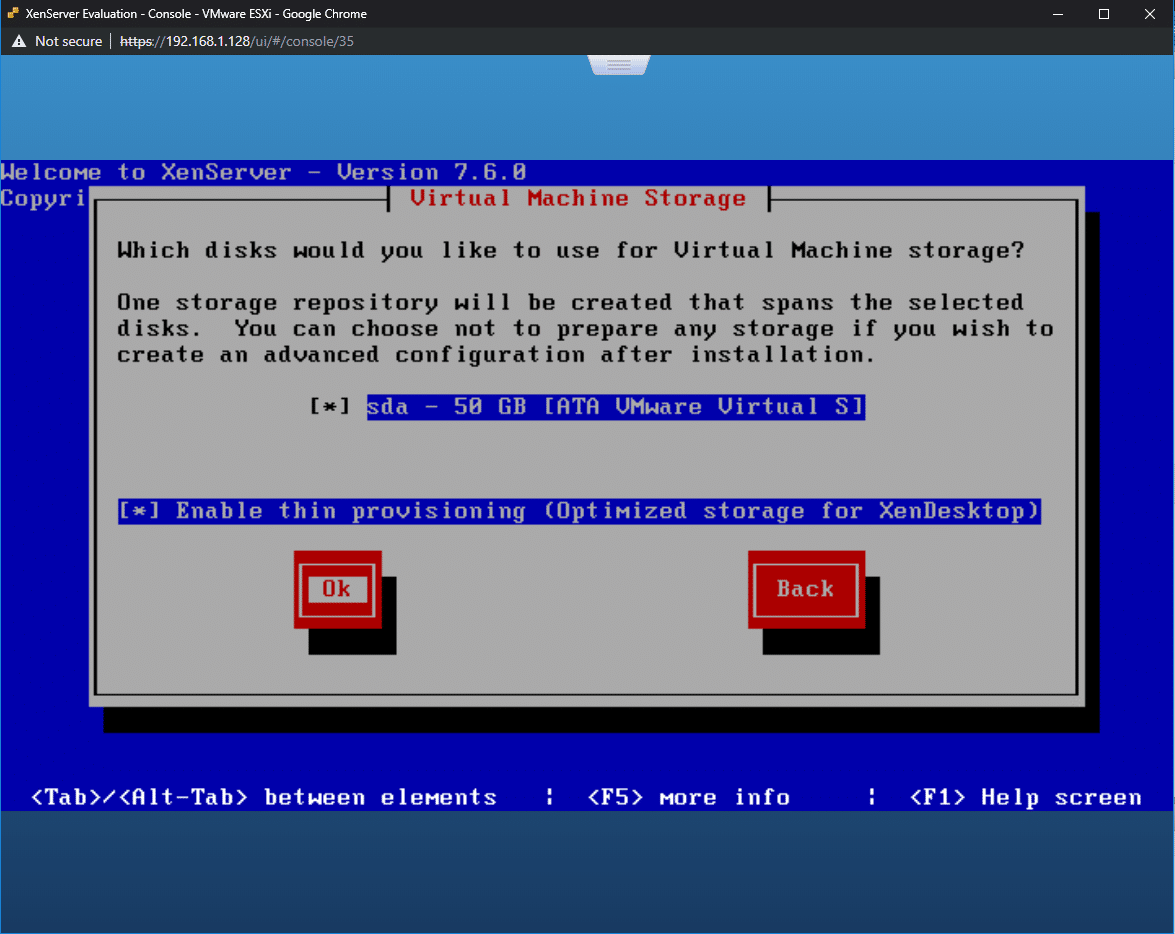Click the XenServer console window favicon
1175x934 pixels.
[13, 13]
